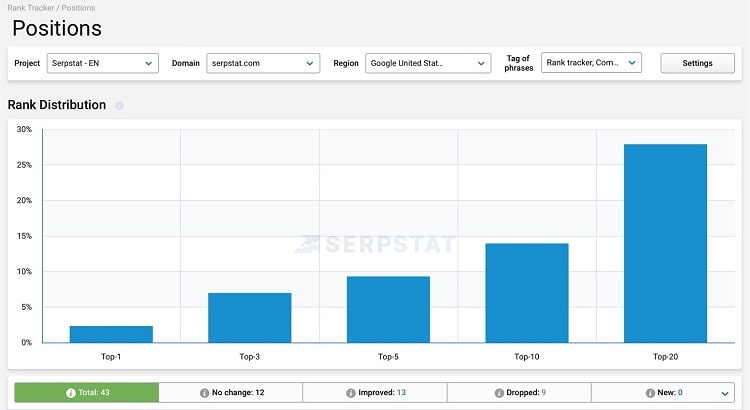
Task: Select the Top-5 bar in Rank Distribution
Action: click(x=388, y=310)
